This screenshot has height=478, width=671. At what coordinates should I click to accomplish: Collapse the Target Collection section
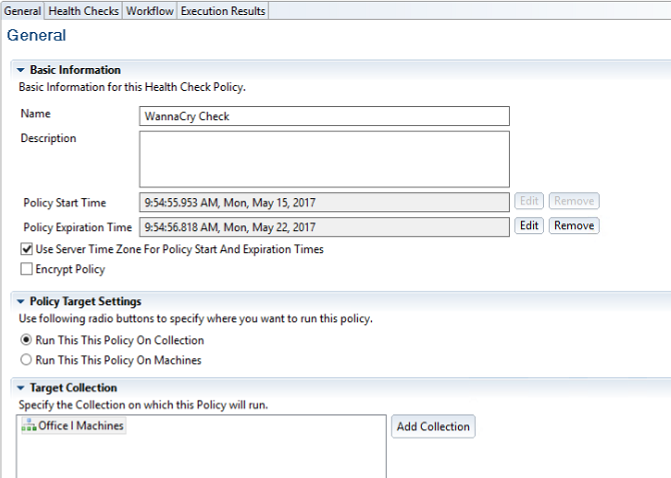click(x=20, y=388)
